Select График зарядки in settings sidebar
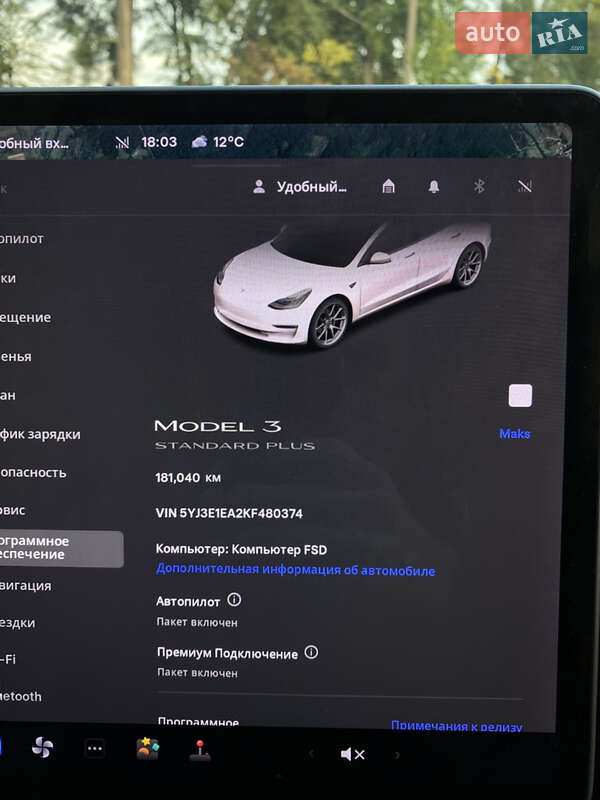The height and width of the screenshot is (800, 600). tap(40, 434)
